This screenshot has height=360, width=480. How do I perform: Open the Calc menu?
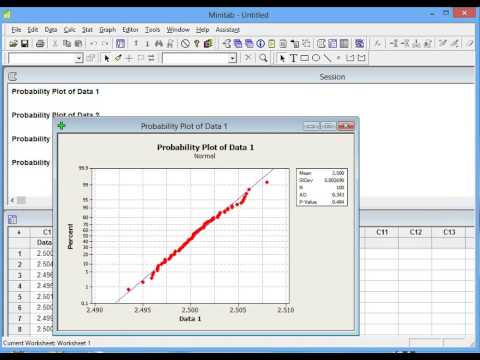click(x=70, y=30)
